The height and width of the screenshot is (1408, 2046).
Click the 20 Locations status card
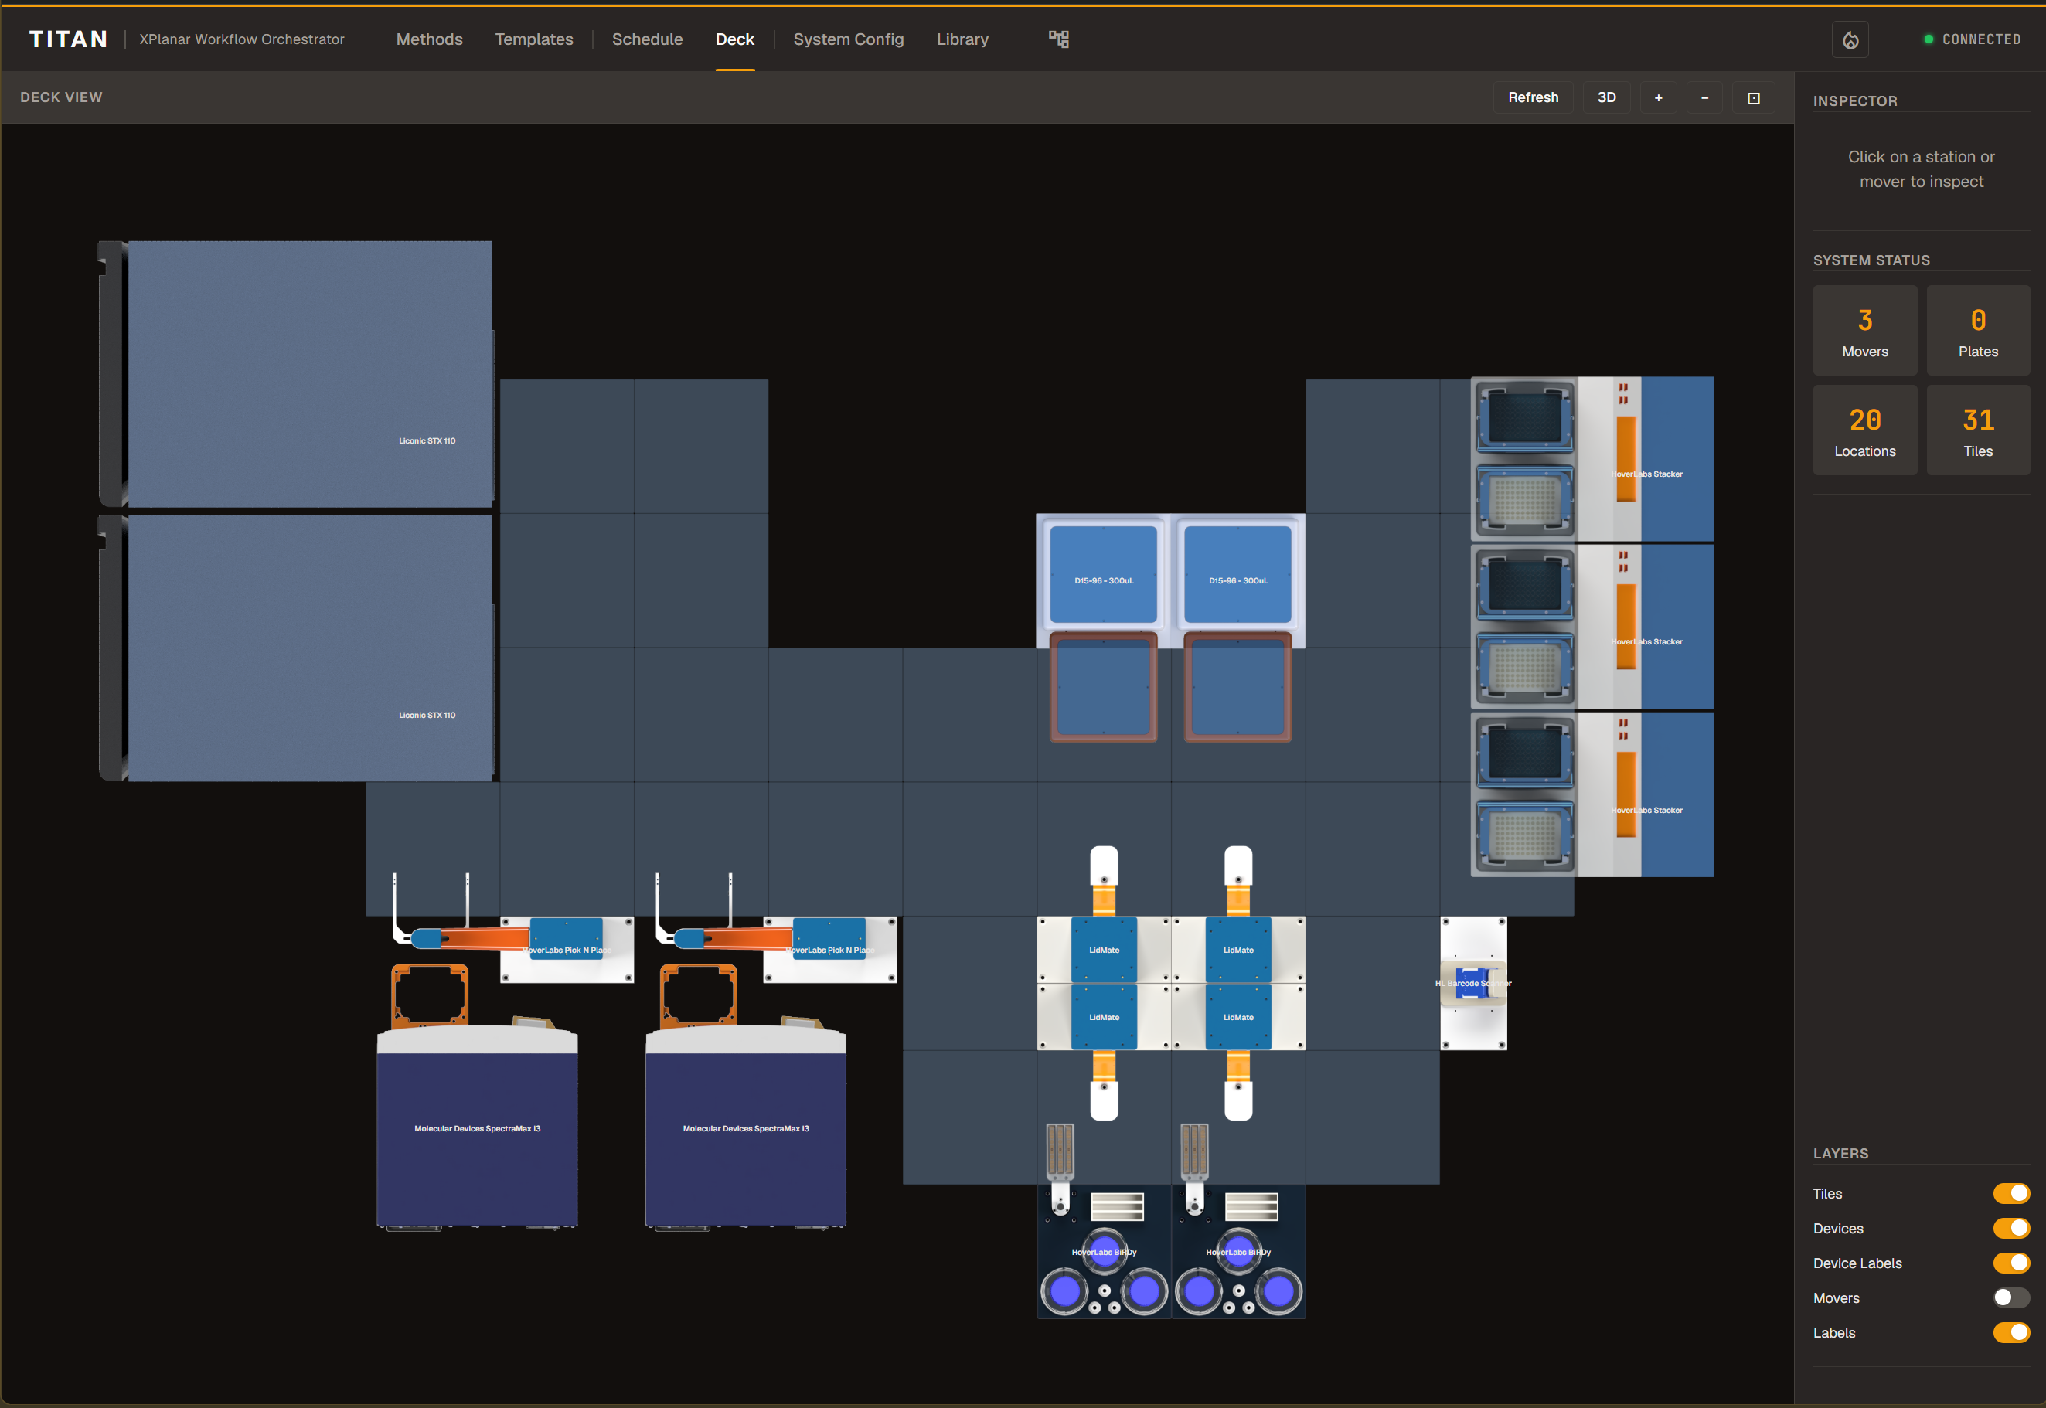(1865, 430)
